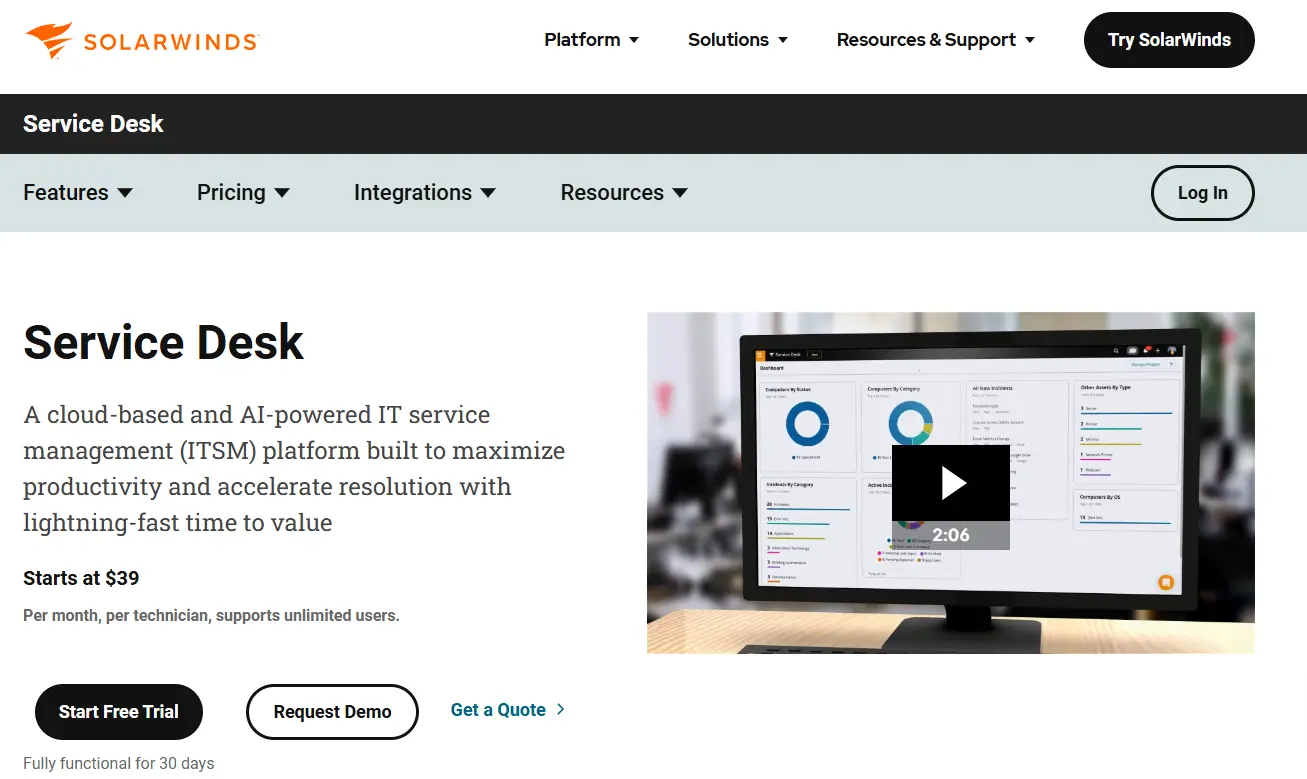Expand Resources & Support dropdown arrow
Viewport: 1307px width, 779px height.
click(1030, 40)
